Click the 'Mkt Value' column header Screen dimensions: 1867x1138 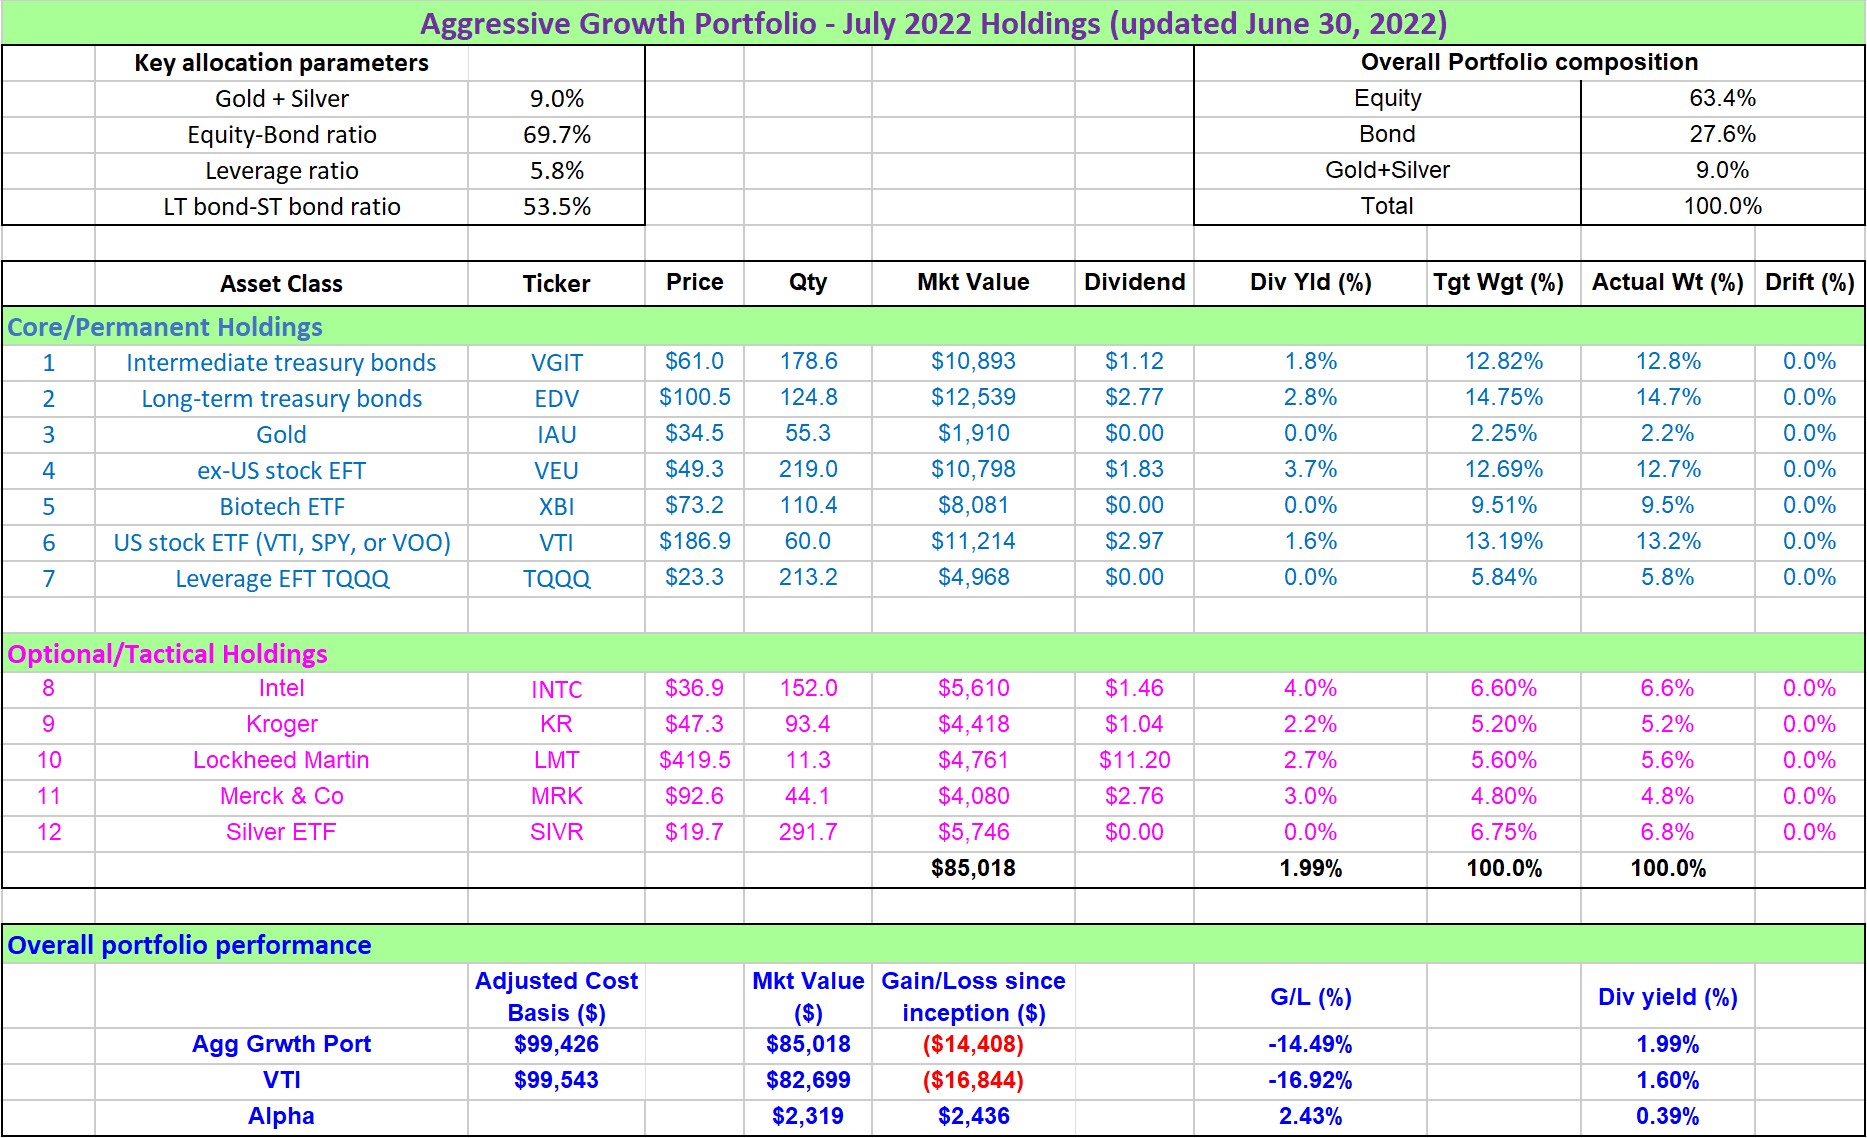[973, 283]
